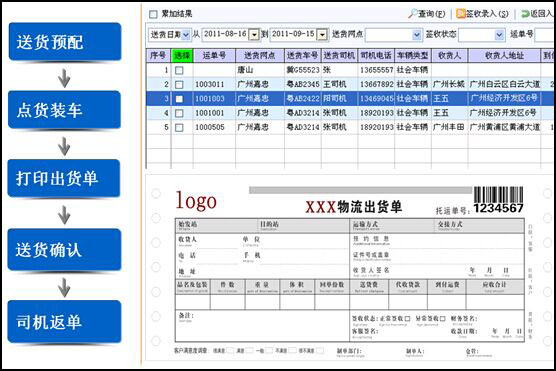
Task: Click the row number 4 cell
Action: pyautogui.click(x=159, y=113)
